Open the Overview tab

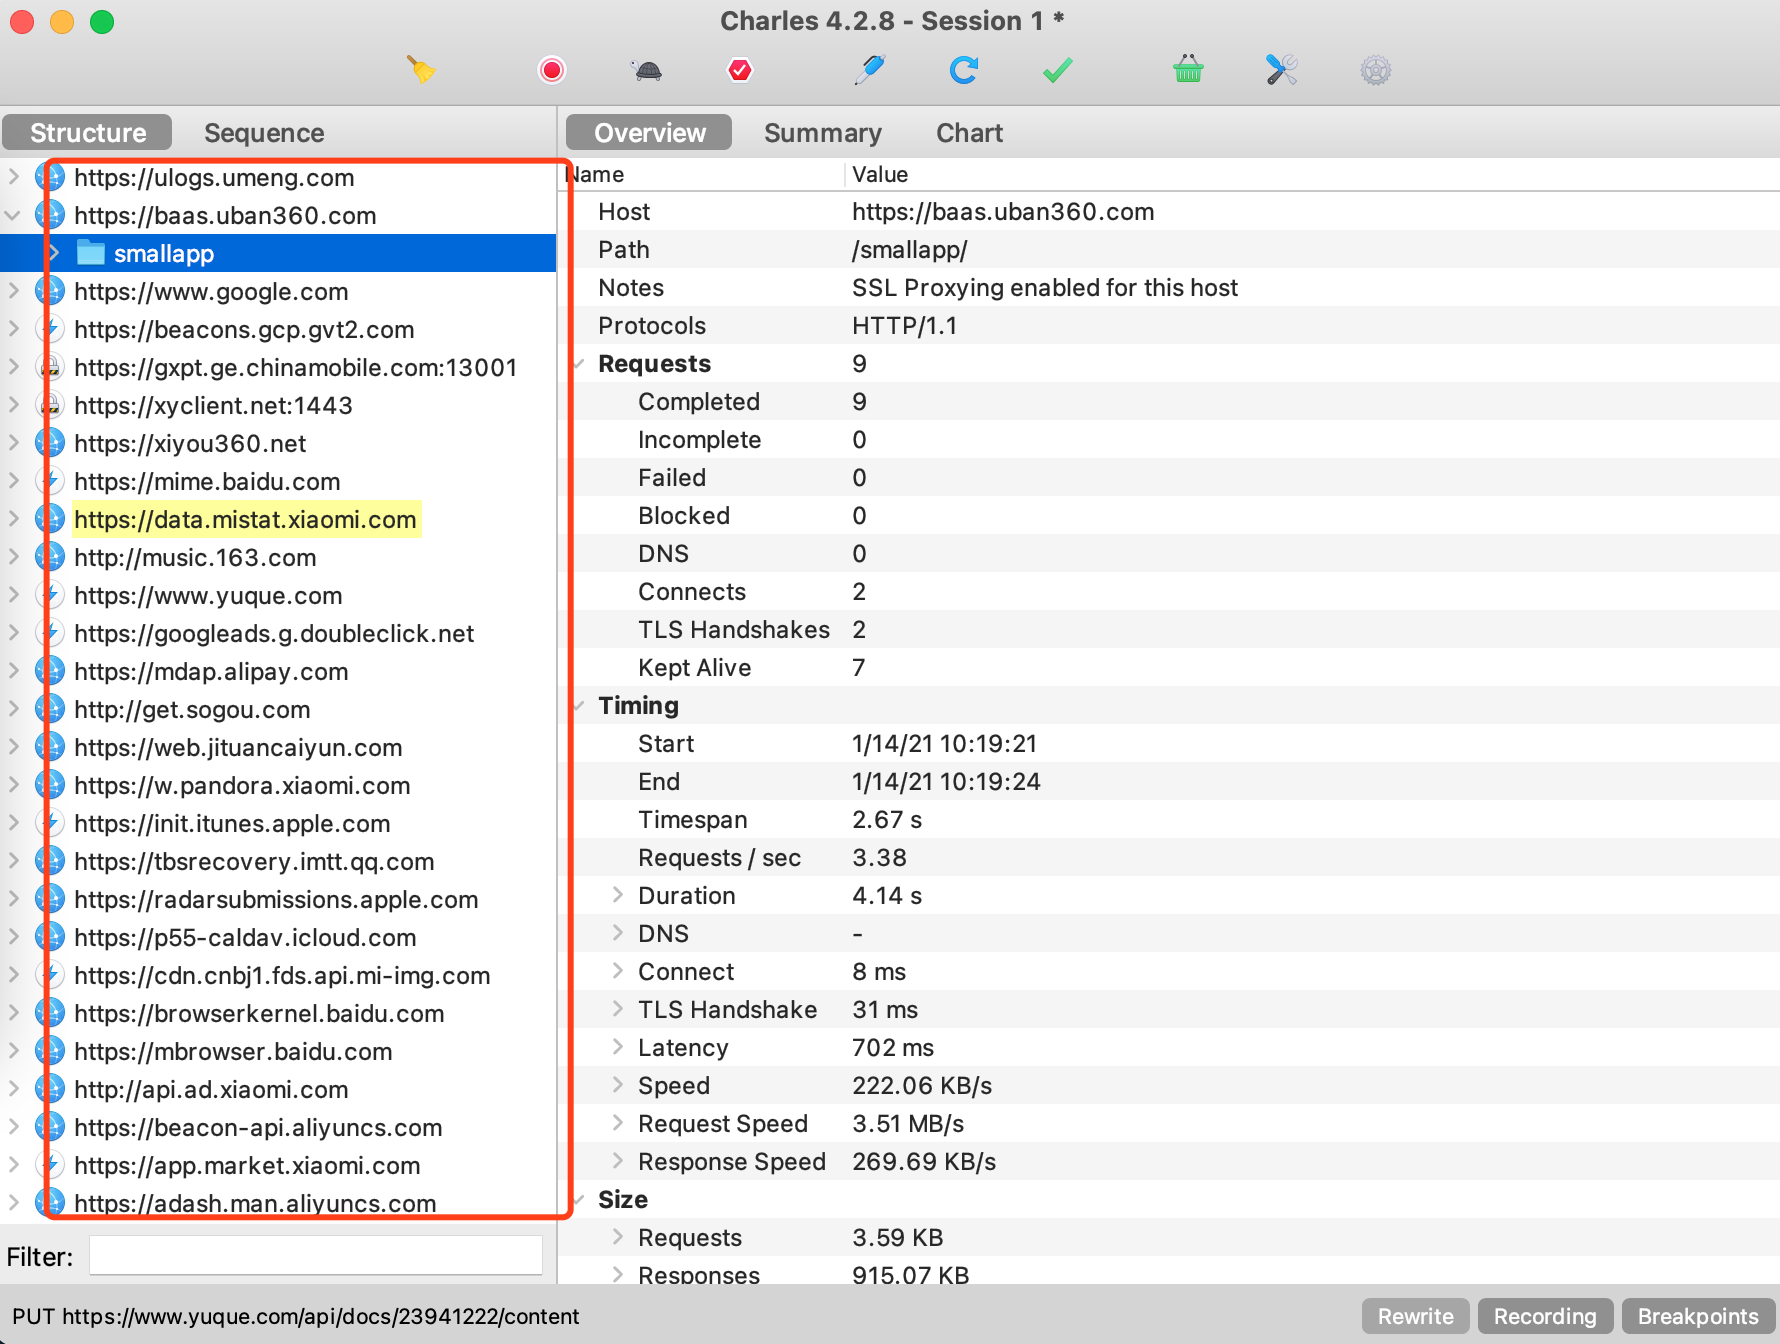pyautogui.click(x=649, y=132)
